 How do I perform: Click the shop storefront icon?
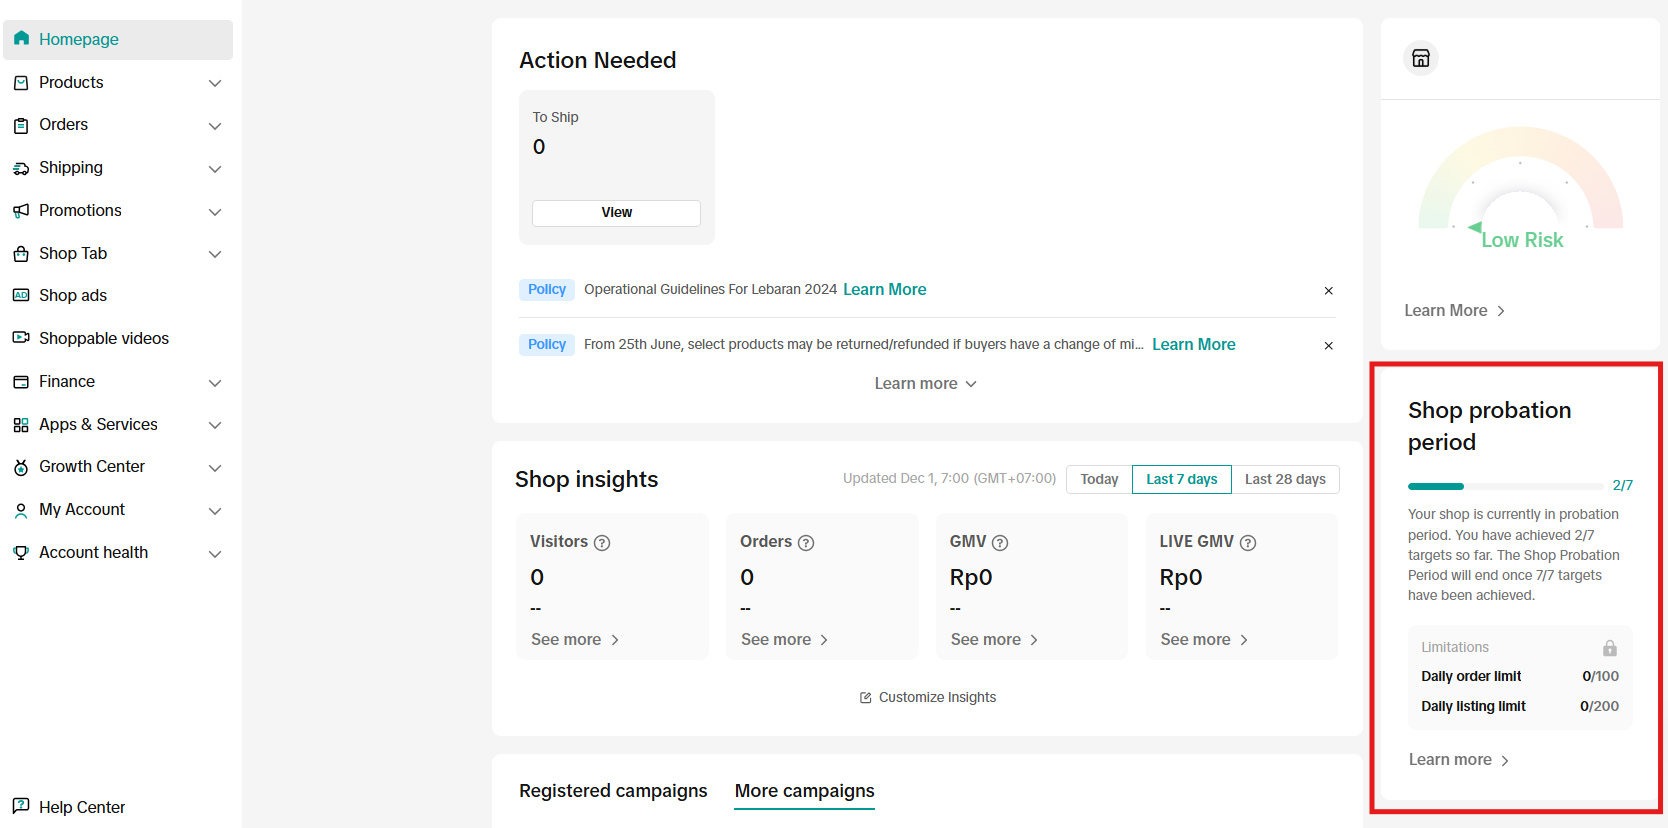tap(1420, 58)
